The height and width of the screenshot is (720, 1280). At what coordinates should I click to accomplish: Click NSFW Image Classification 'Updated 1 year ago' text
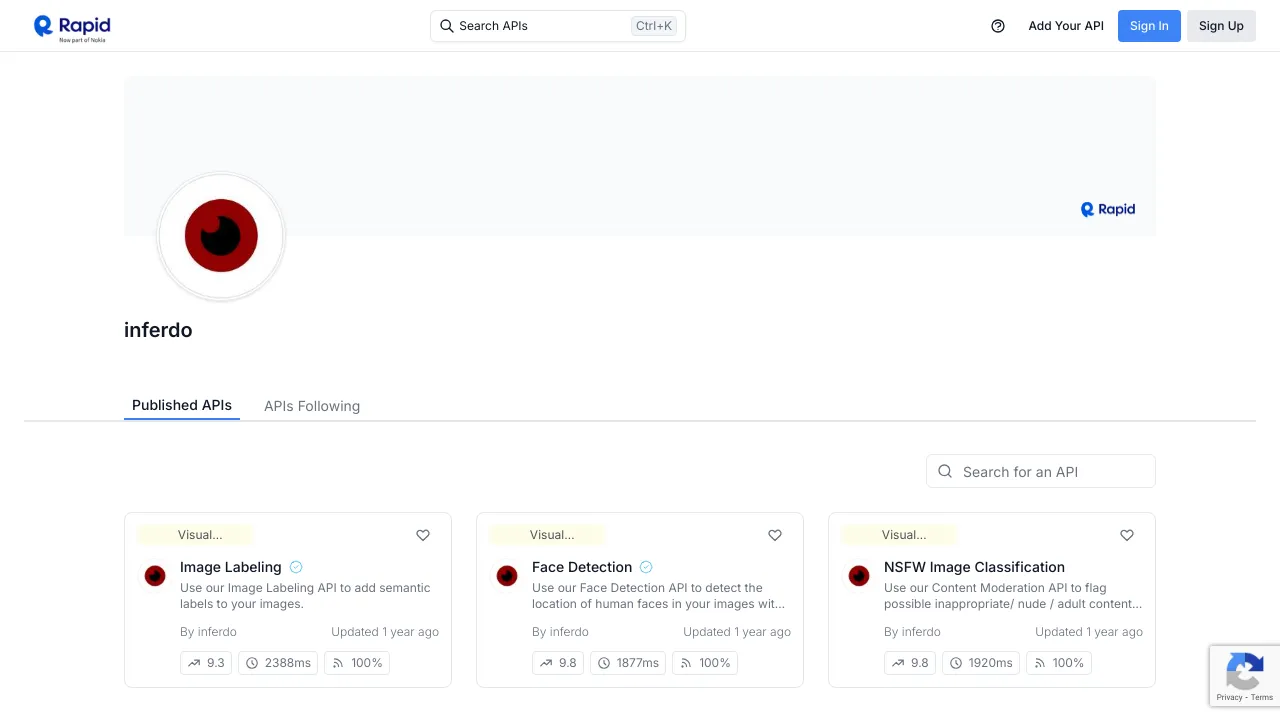click(x=1089, y=632)
